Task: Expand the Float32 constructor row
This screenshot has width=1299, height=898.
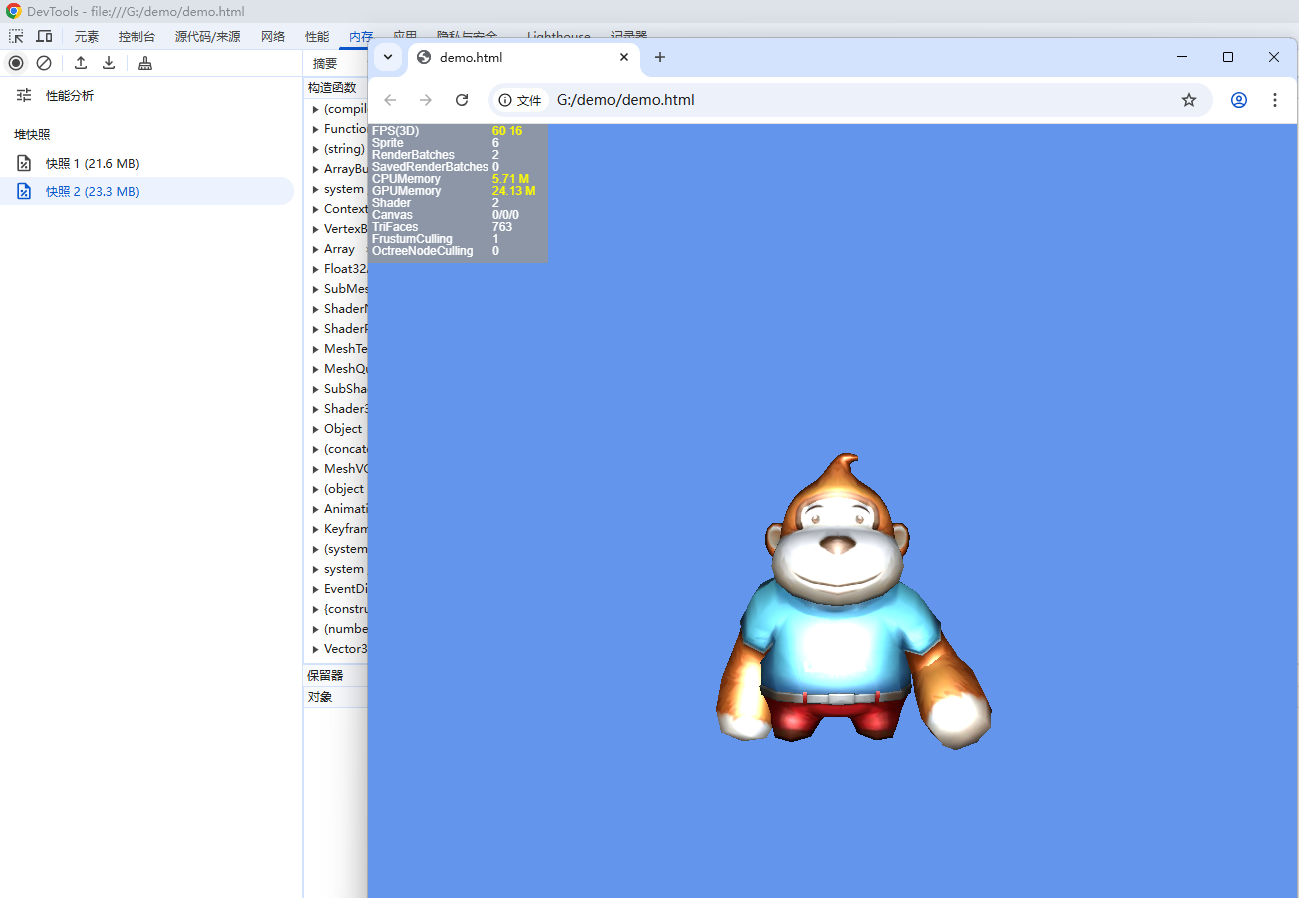Action: [315, 269]
